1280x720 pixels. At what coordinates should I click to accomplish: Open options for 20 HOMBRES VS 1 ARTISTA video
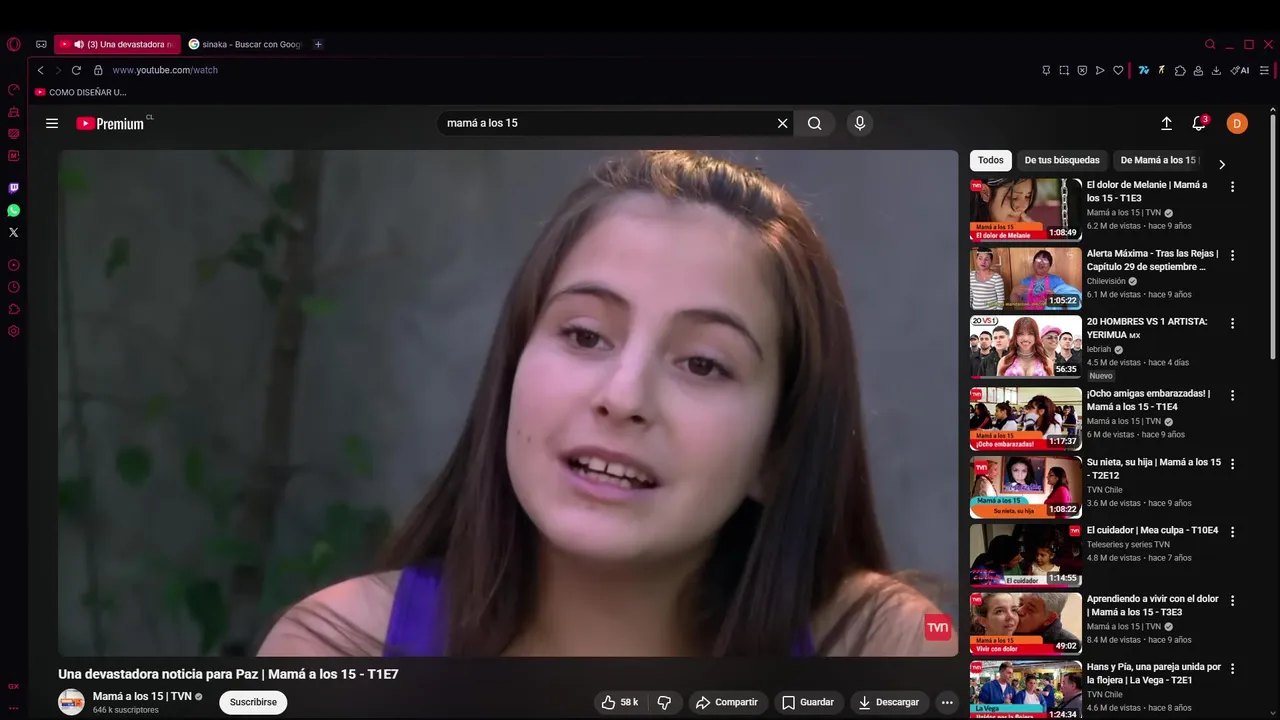(x=1232, y=323)
